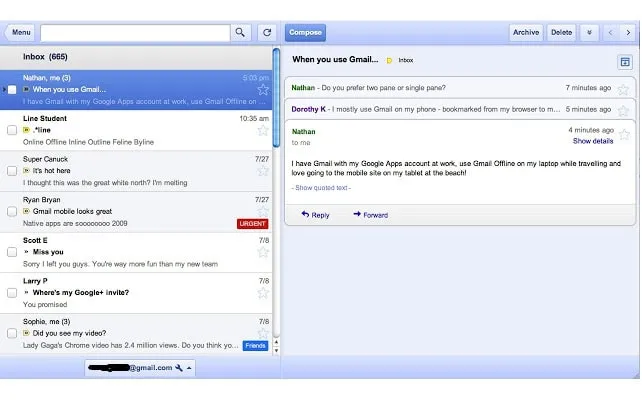Click importance marker on "Gmail mobile looks great"

point(26,211)
